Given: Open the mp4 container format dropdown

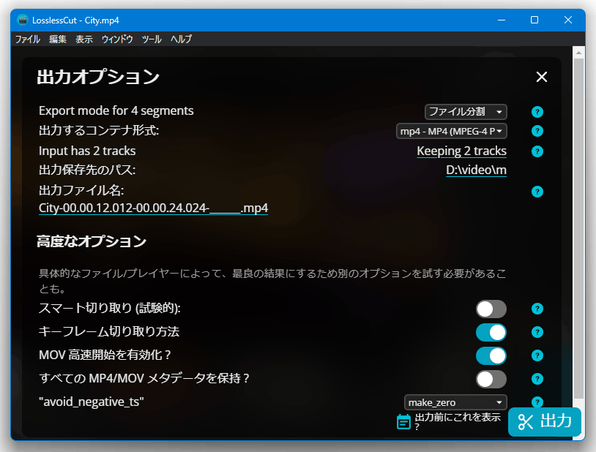Looking at the screenshot, I should [452, 131].
